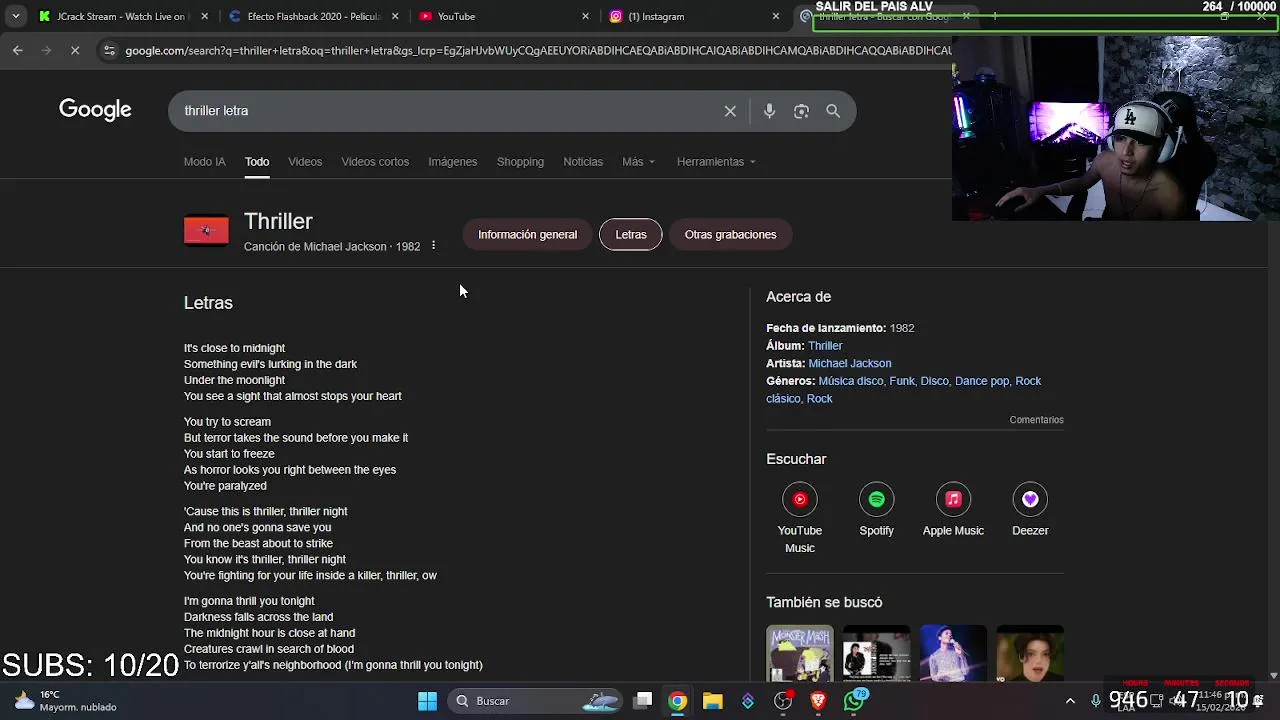Select Videos search filter
The image size is (1280, 720).
[x=305, y=162]
